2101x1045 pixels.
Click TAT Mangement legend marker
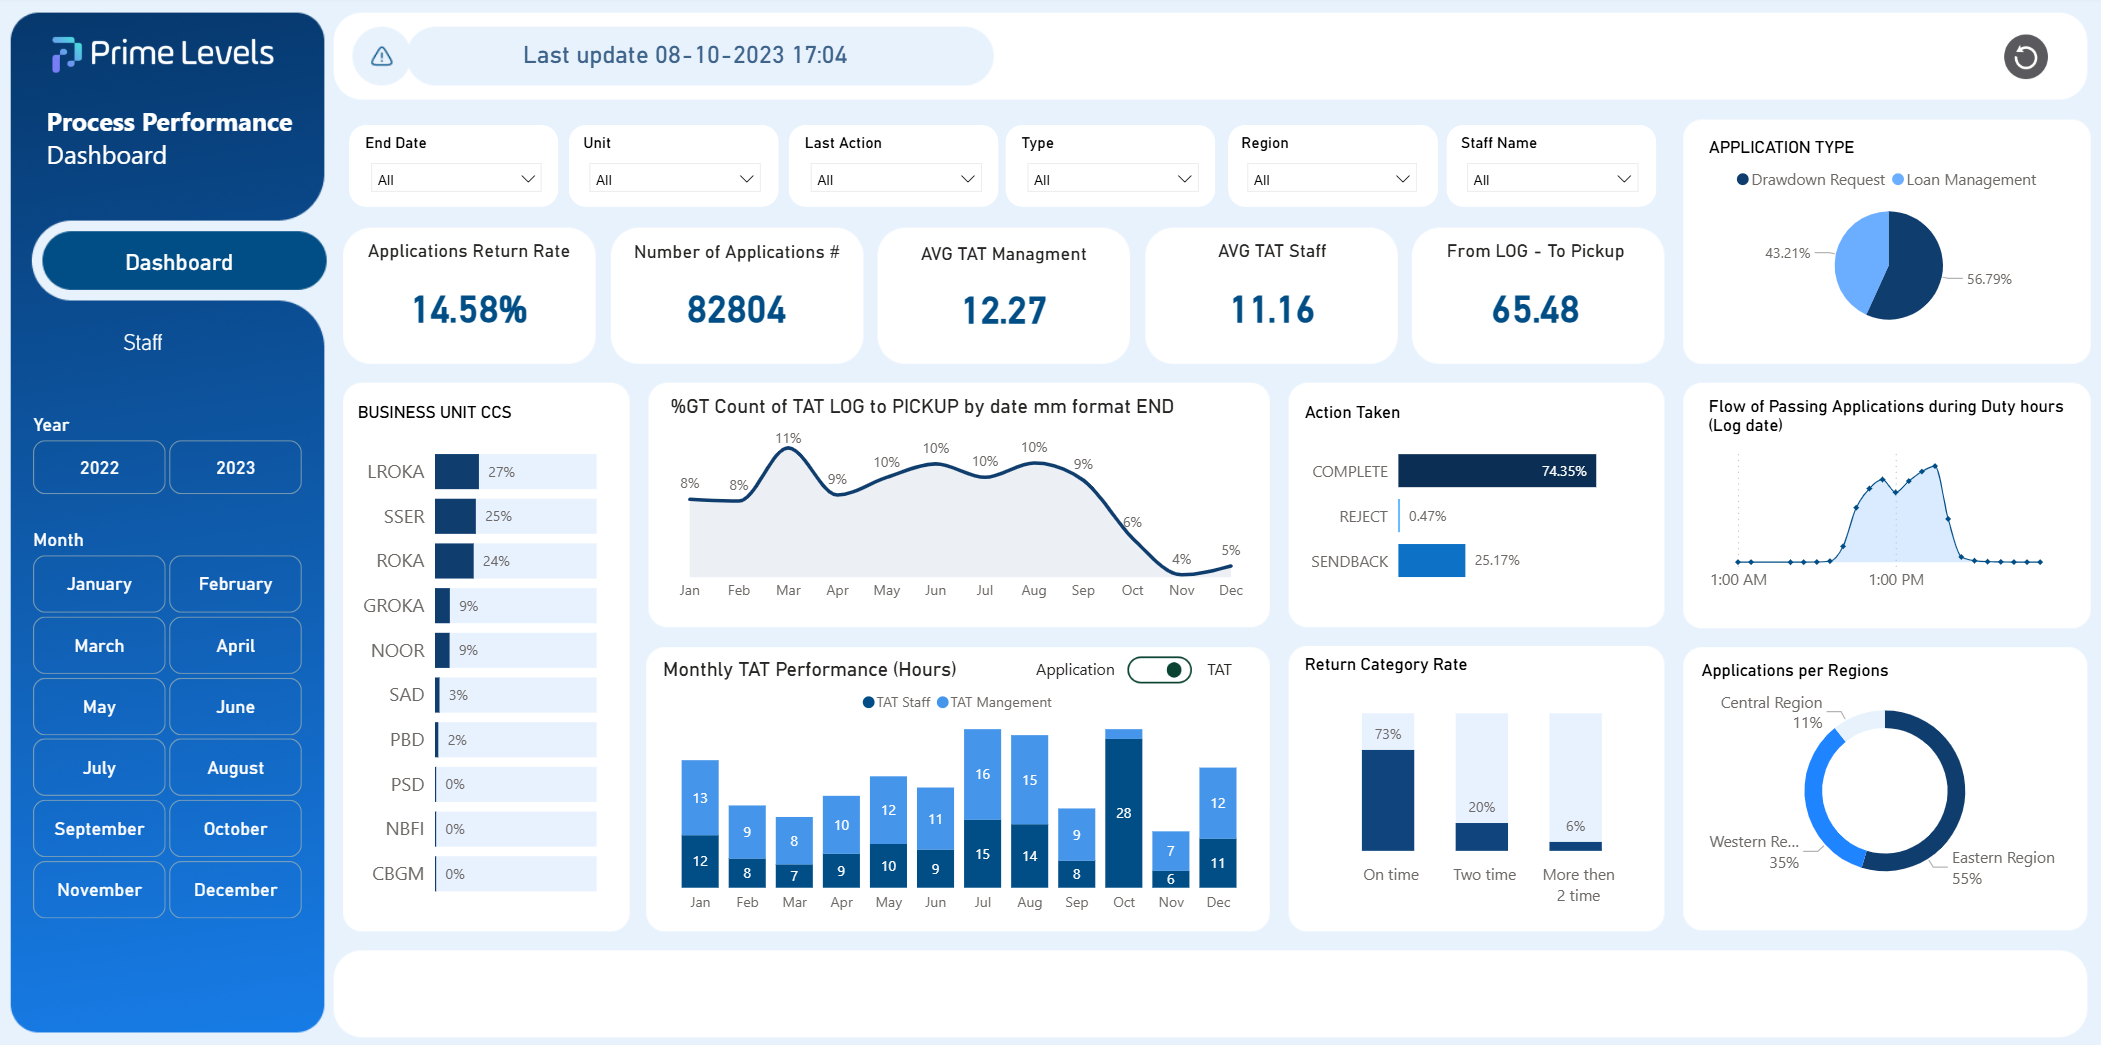(x=942, y=703)
